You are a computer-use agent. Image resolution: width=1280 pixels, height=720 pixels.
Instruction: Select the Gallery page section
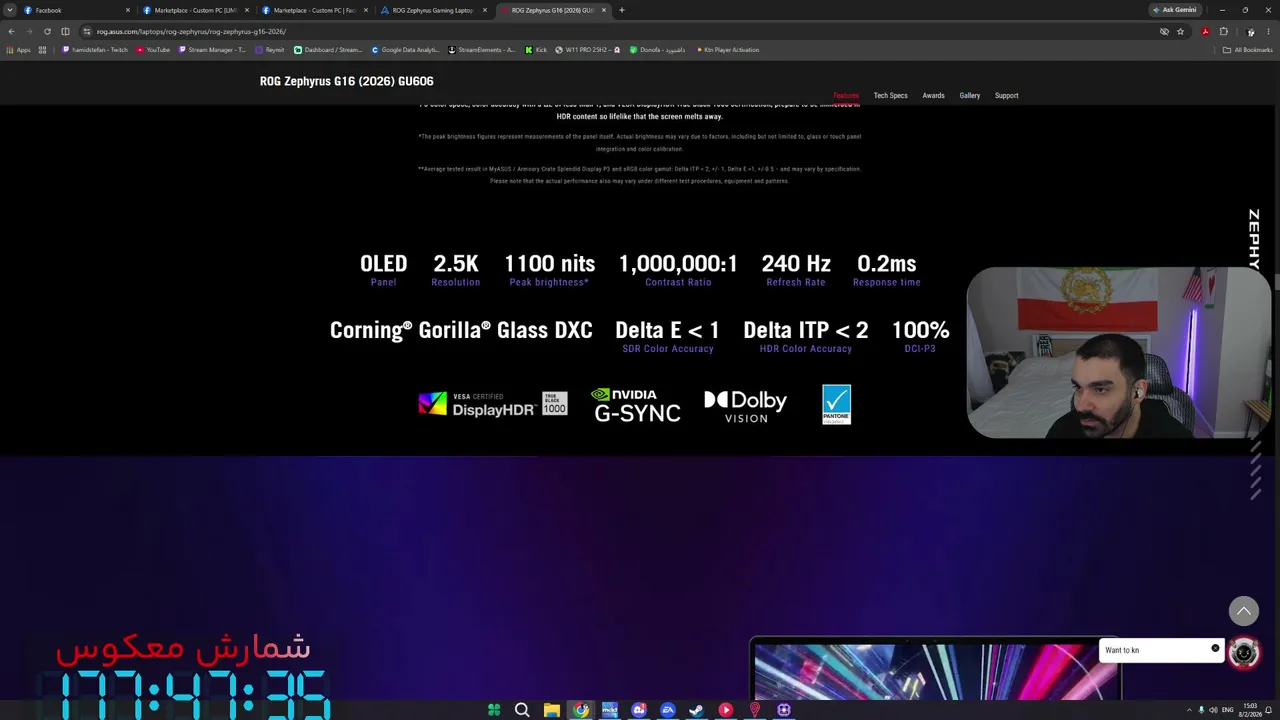pyautogui.click(x=970, y=96)
